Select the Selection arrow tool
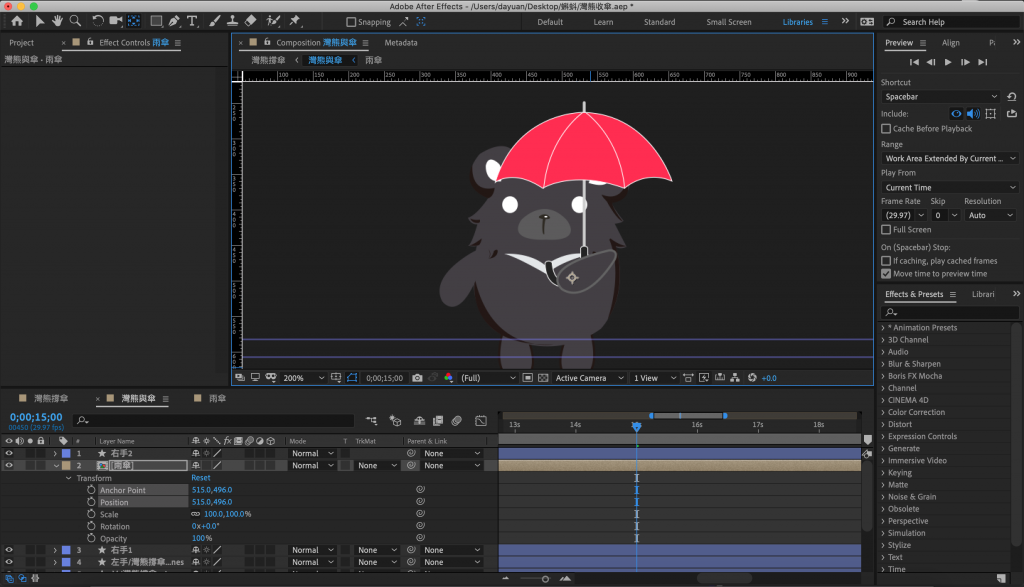Screen dimensions: 1024x587 click(x=39, y=21)
